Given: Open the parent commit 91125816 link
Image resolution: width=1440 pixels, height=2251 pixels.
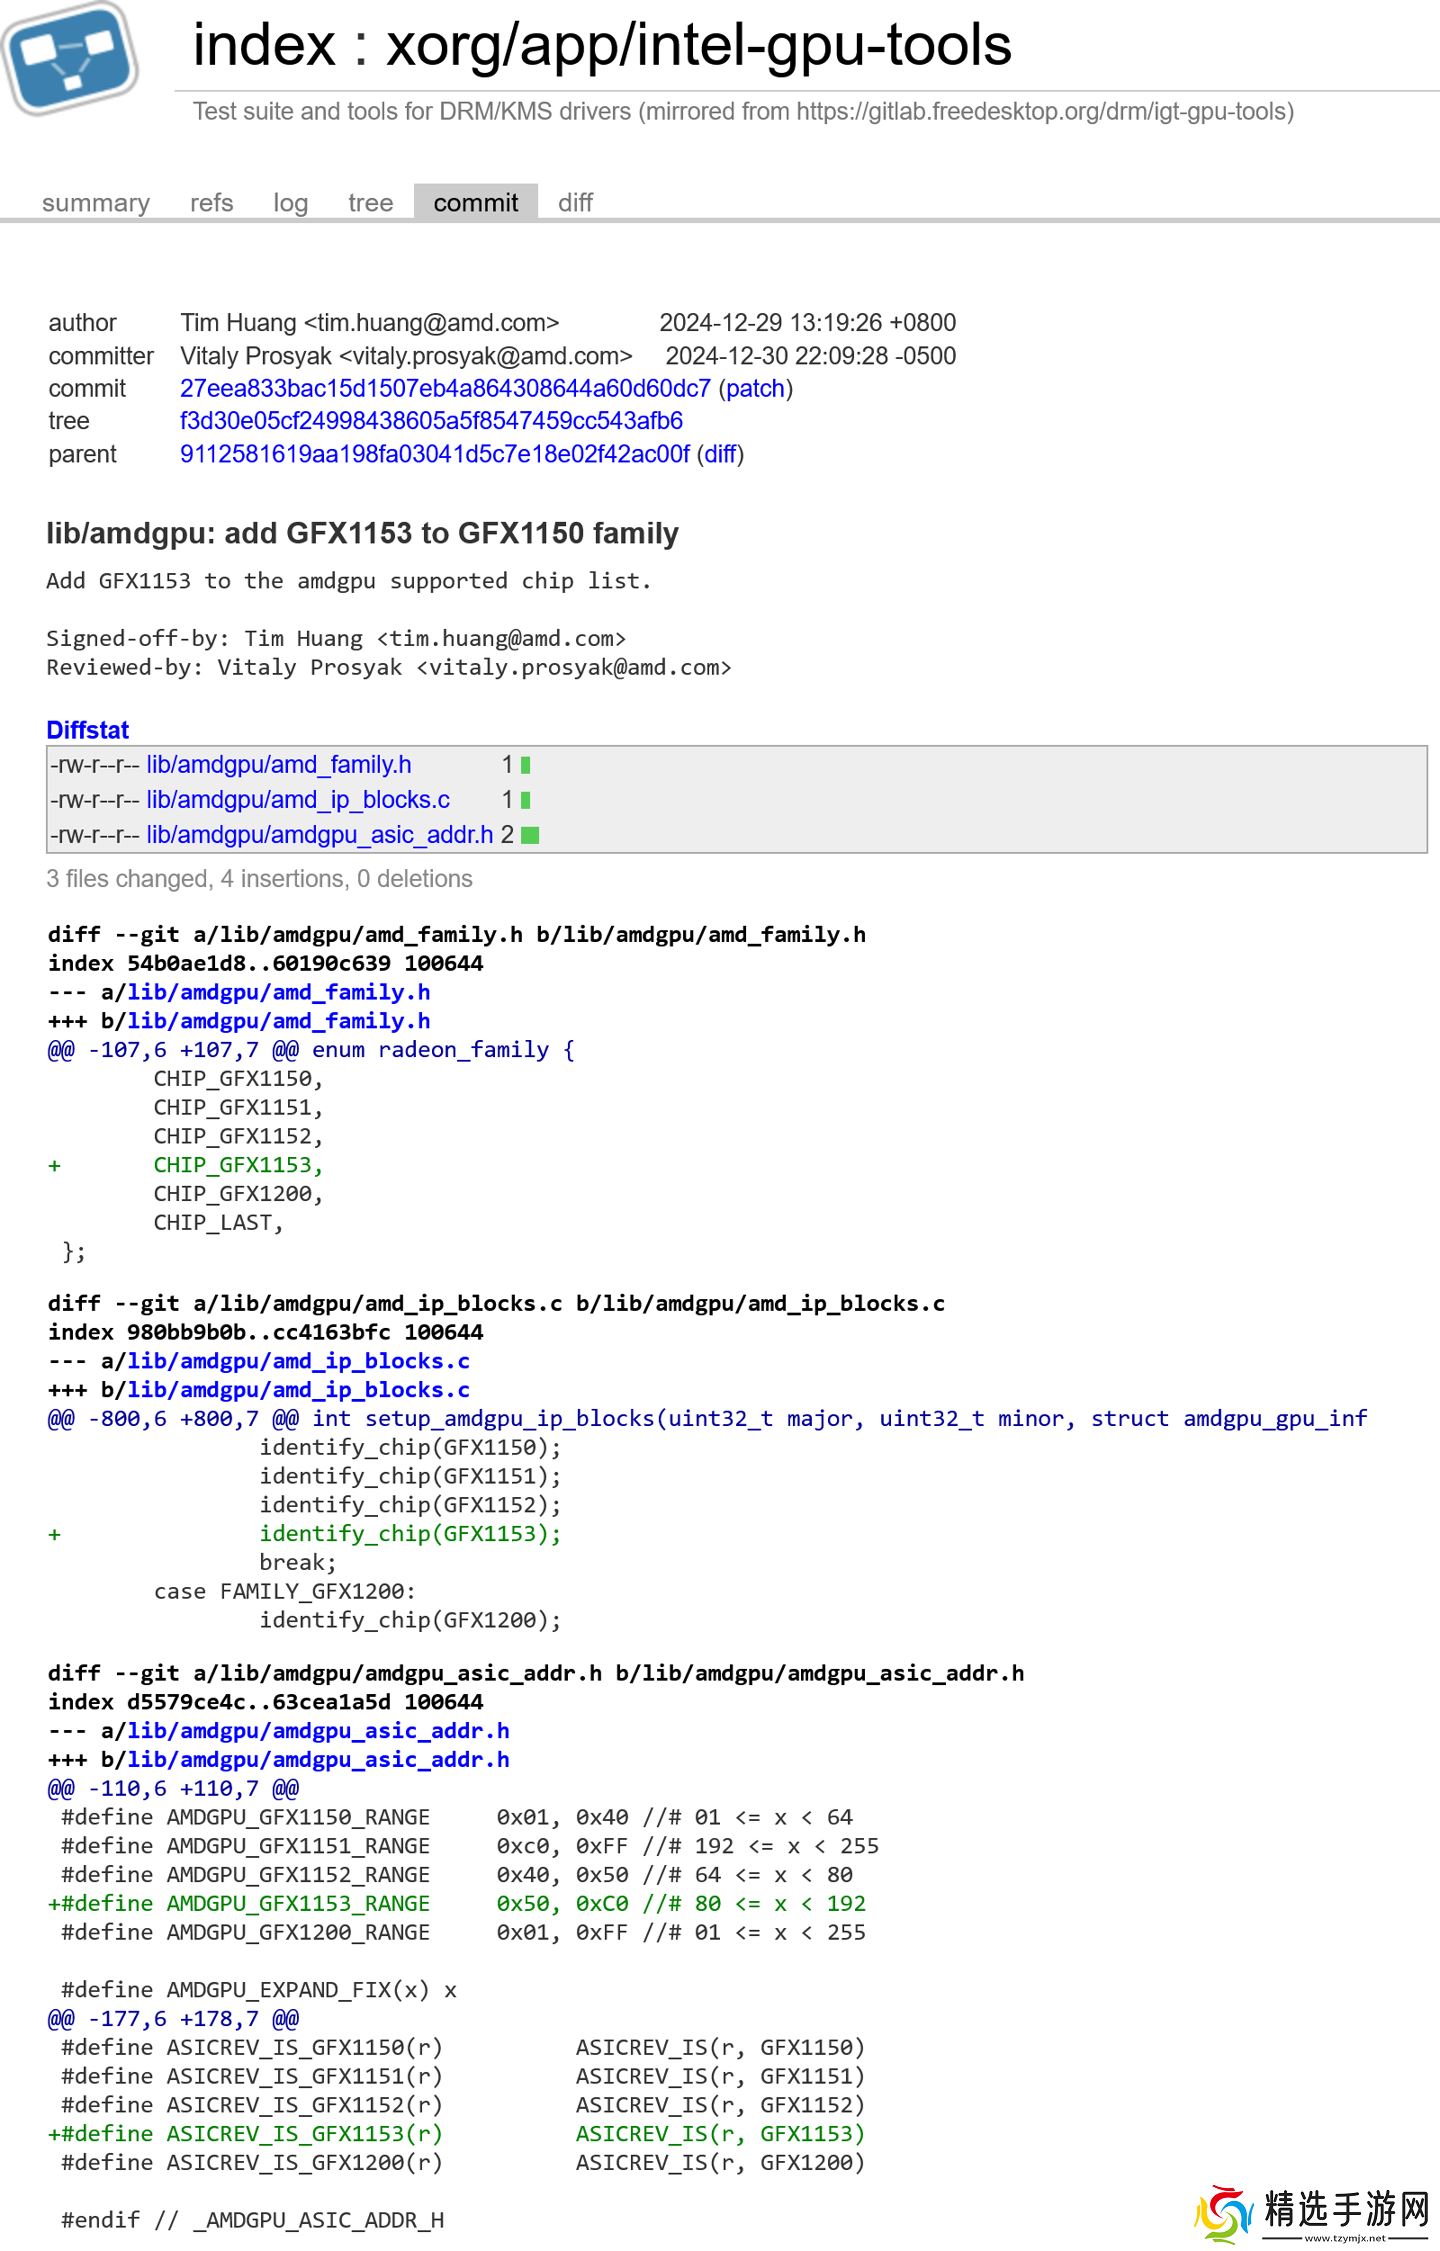Looking at the screenshot, I should (434, 454).
